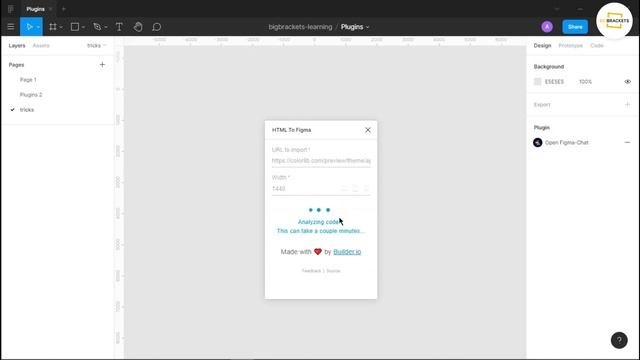Select Page 1 in pages list
Viewport: 640px width, 360px height.
point(28,80)
